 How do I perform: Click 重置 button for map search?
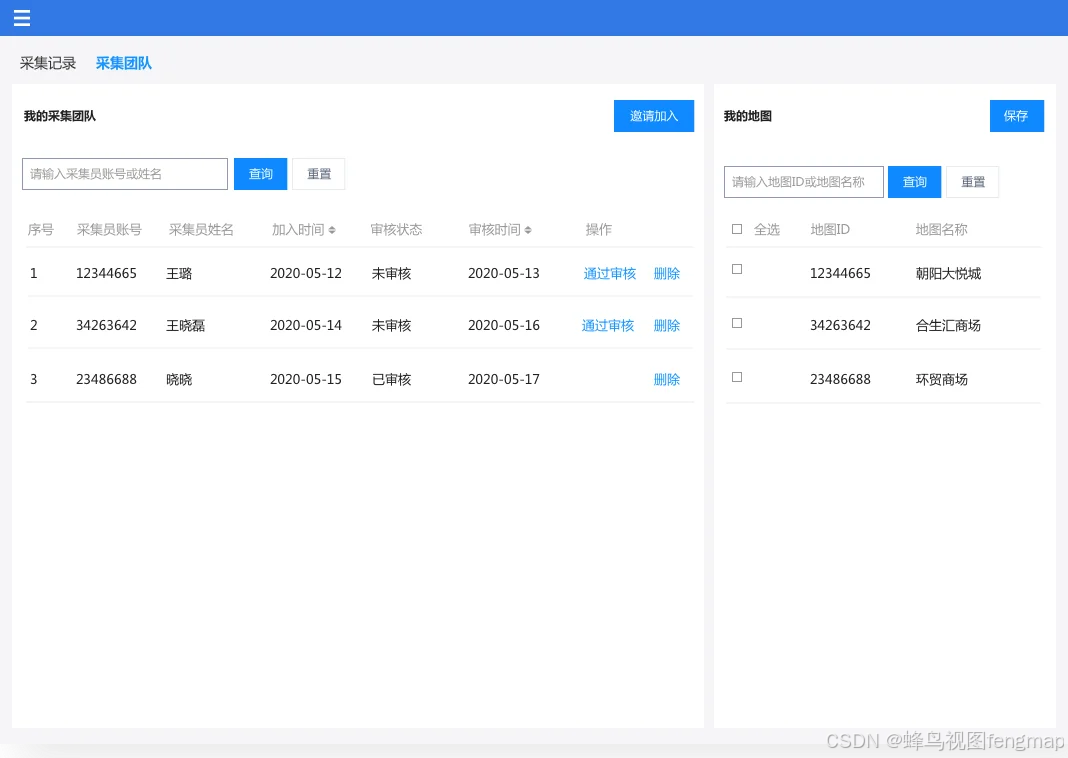tap(973, 182)
